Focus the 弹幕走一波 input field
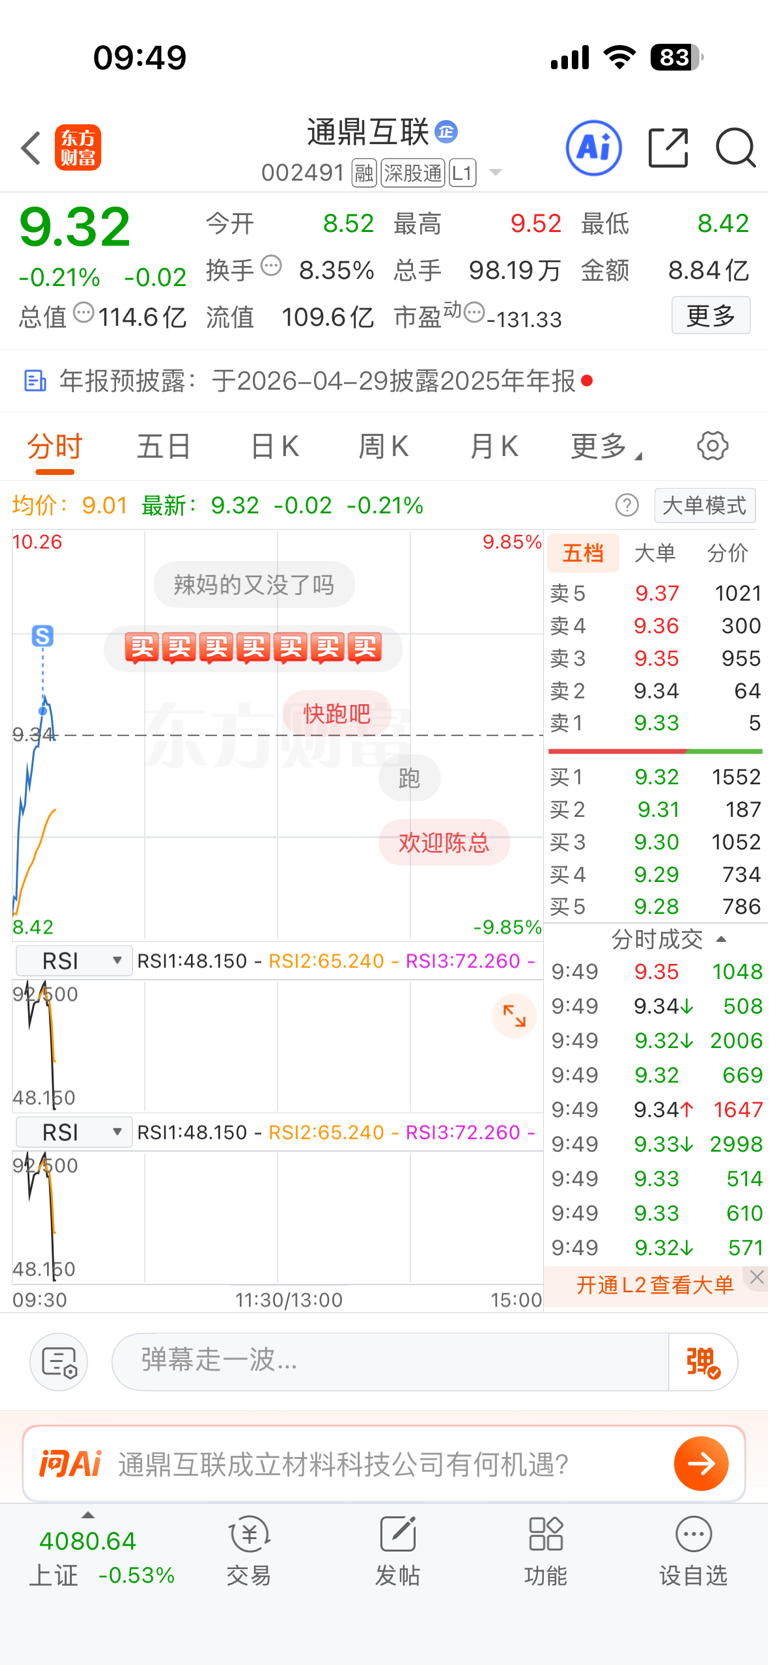Image resolution: width=769 pixels, height=1665 pixels. 390,1361
